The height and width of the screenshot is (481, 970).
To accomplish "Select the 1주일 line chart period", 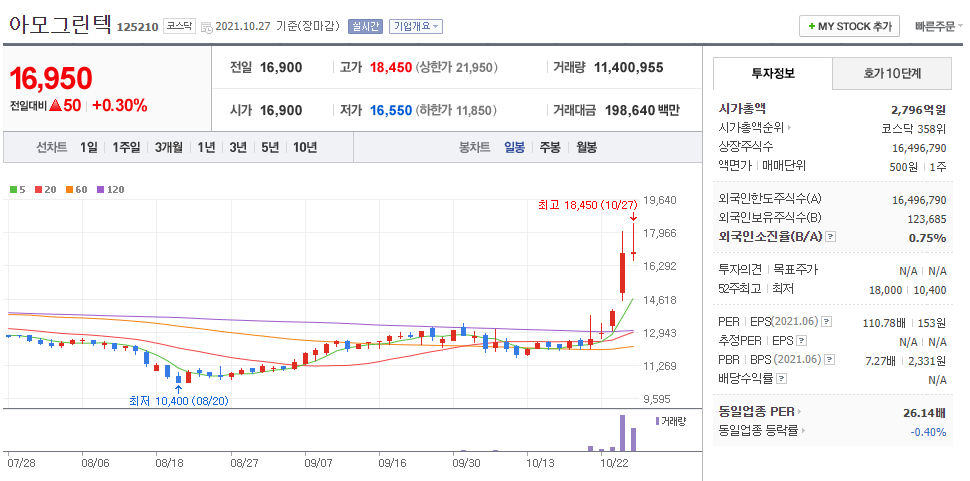I will (x=126, y=147).
